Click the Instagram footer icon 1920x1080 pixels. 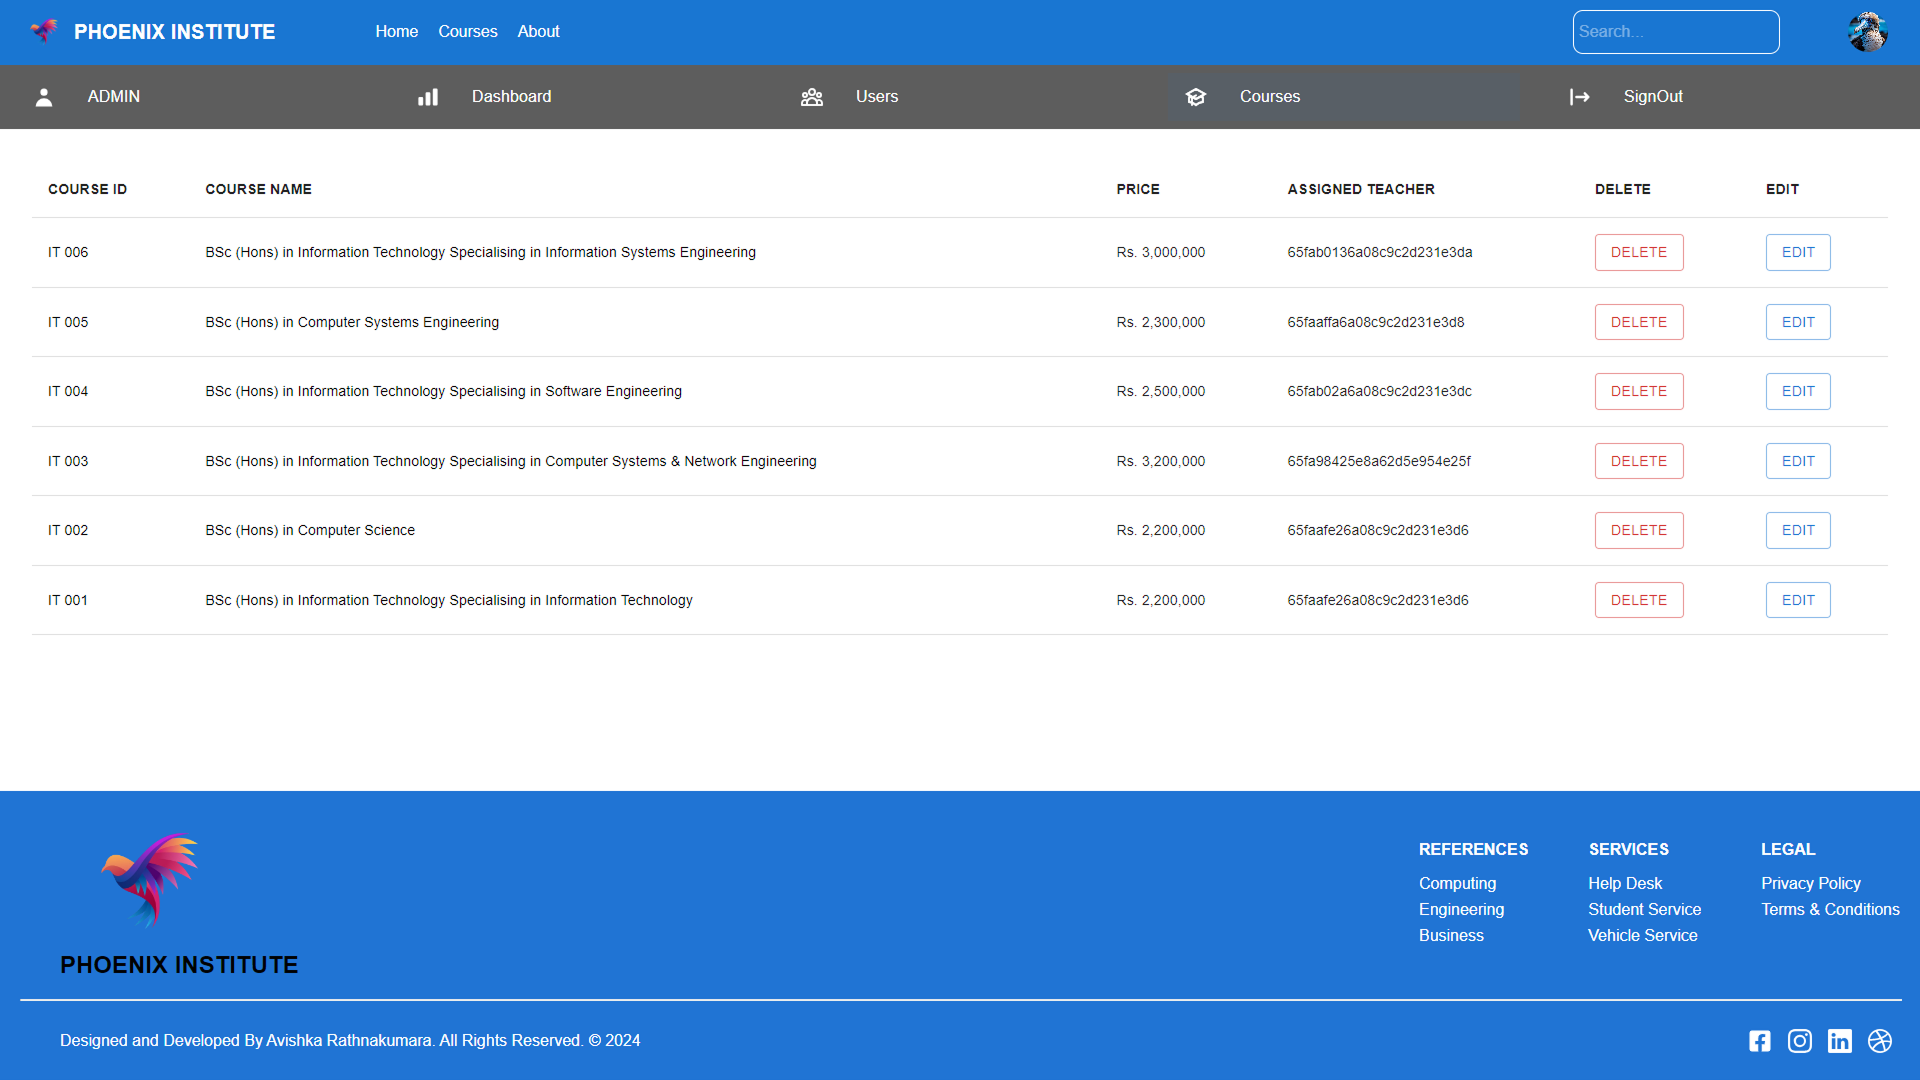point(1800,1041)
